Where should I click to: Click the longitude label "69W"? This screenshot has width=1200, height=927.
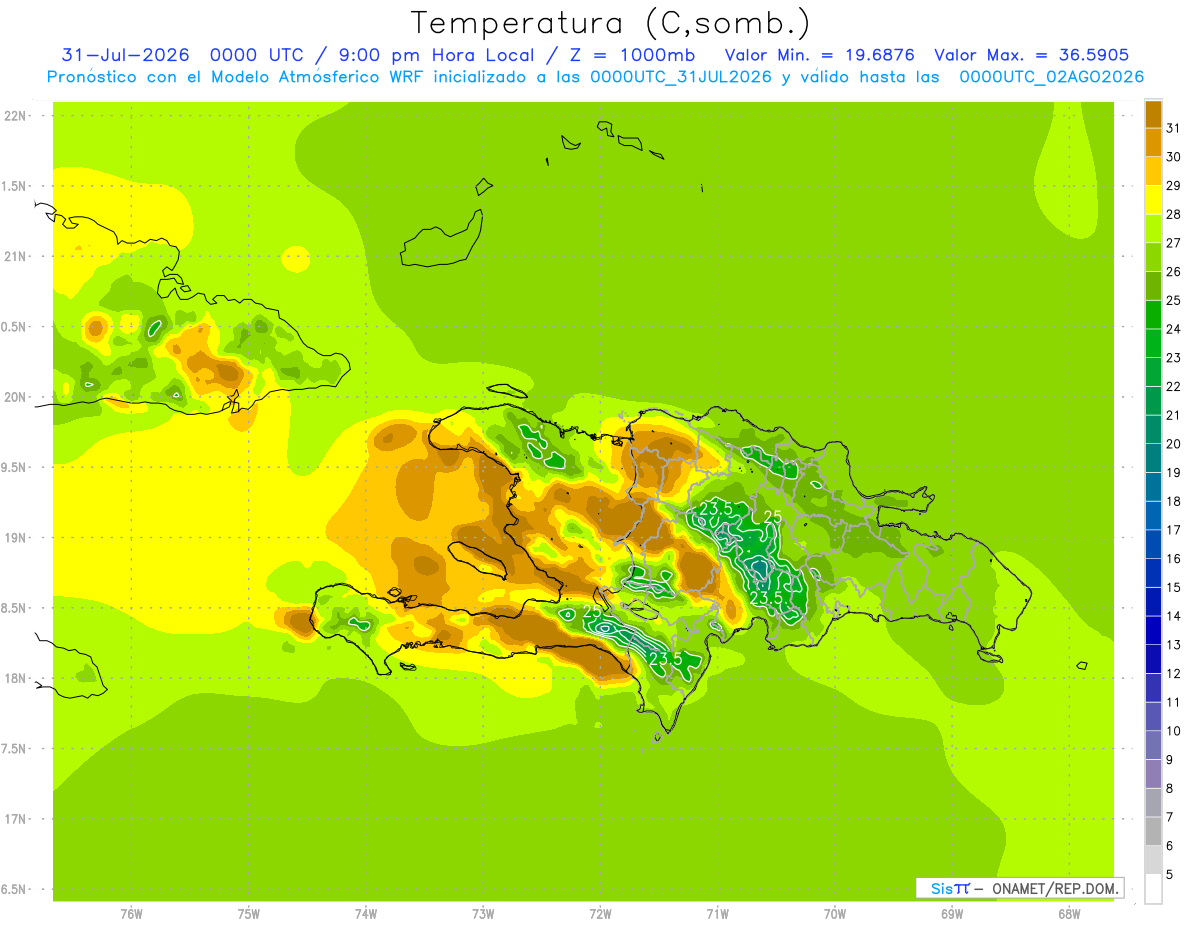point(952,914)
